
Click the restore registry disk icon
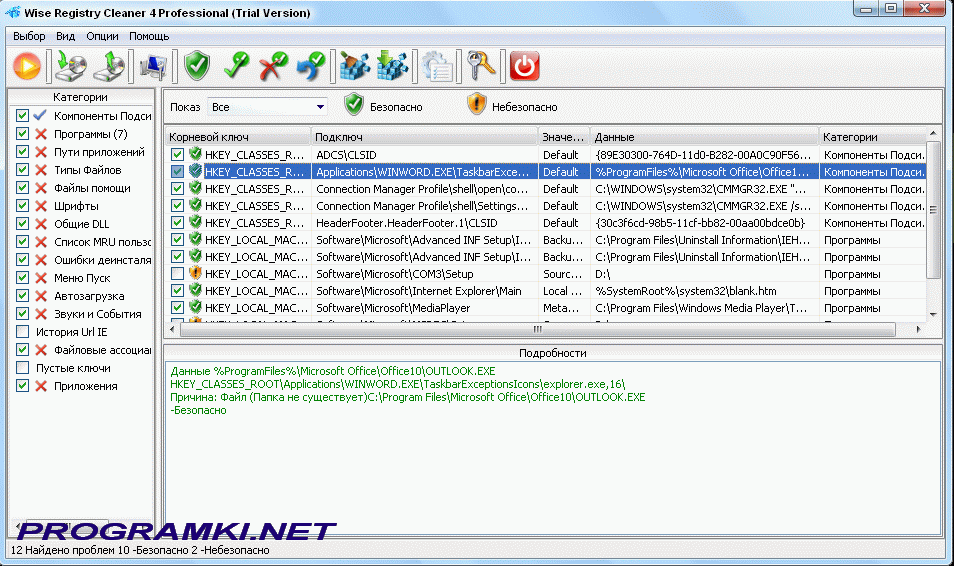[x=109, y=66]
